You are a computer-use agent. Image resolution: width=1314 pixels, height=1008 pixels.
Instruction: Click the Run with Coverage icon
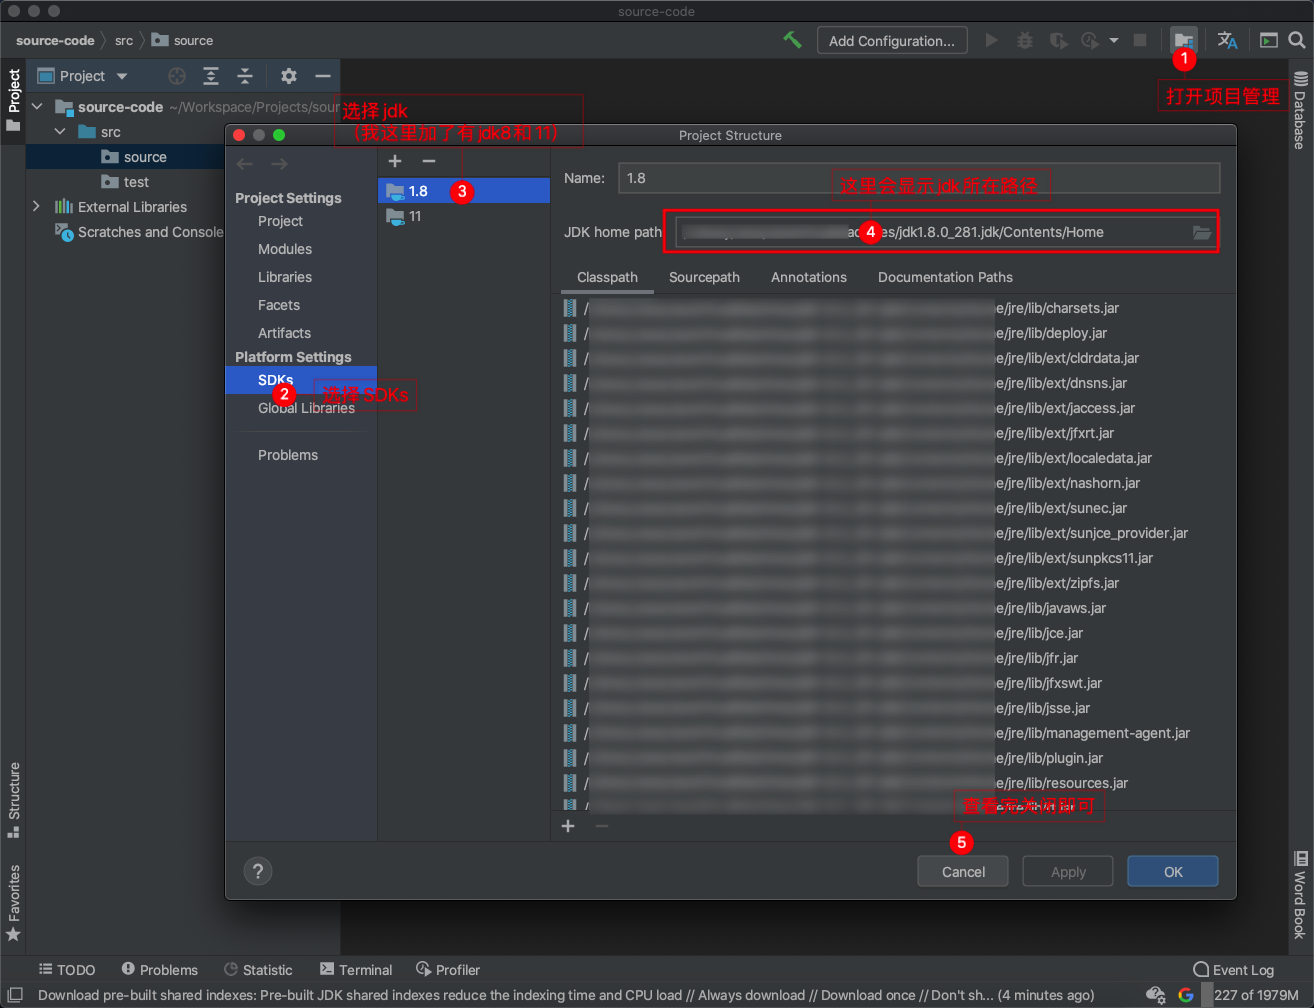click(1058, 40)
